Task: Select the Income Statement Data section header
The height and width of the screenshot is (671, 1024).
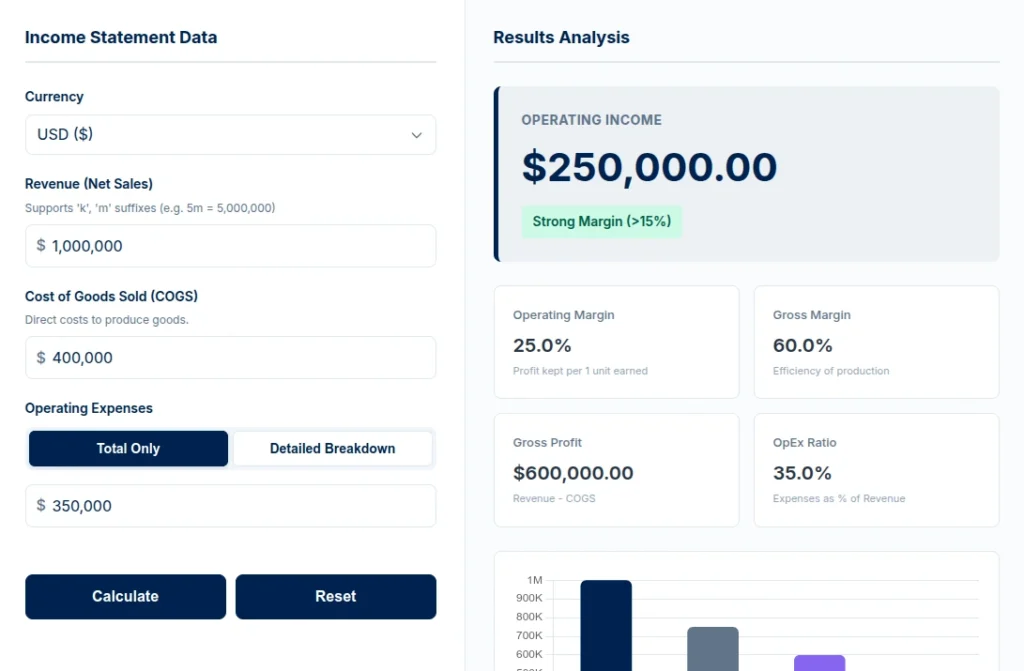Action: tap(121, 37)
